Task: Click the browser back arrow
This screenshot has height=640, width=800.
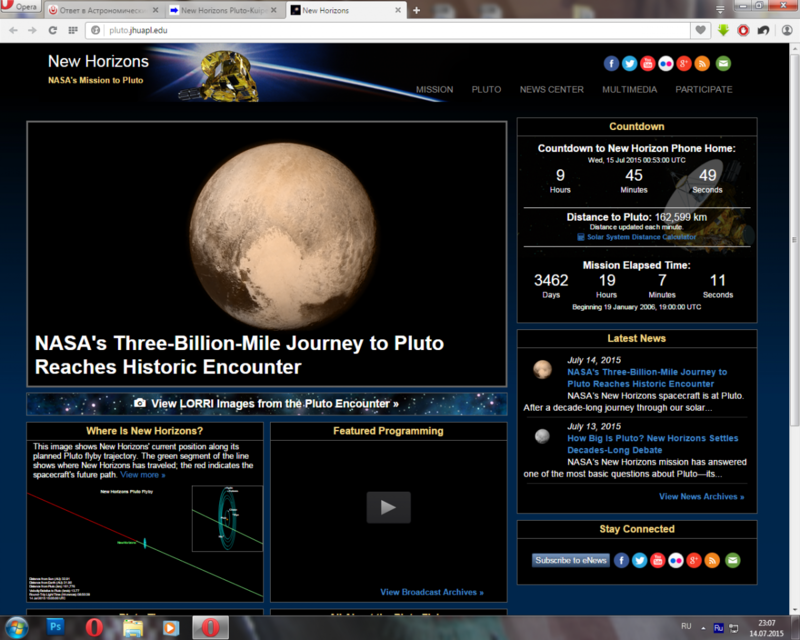Action: 13,31
